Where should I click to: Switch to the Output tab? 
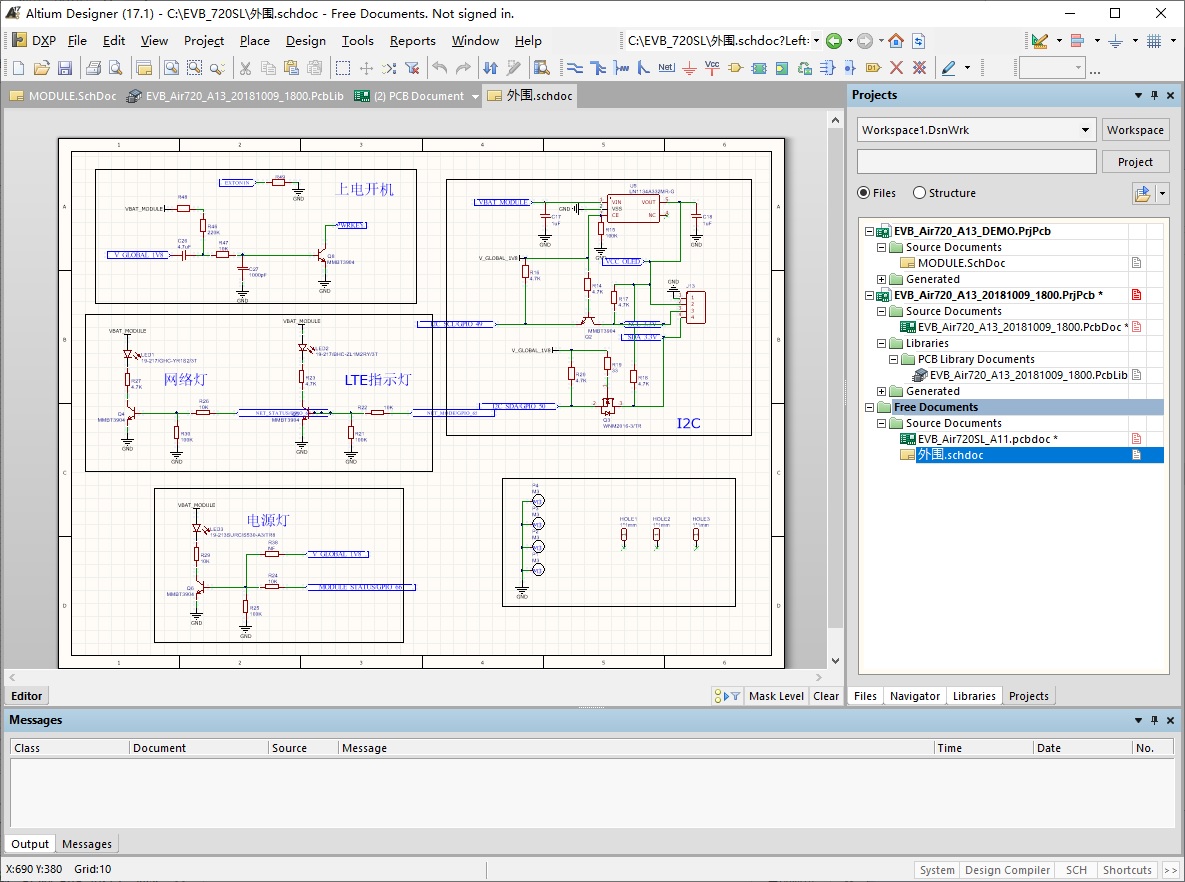tap(29, 844)
